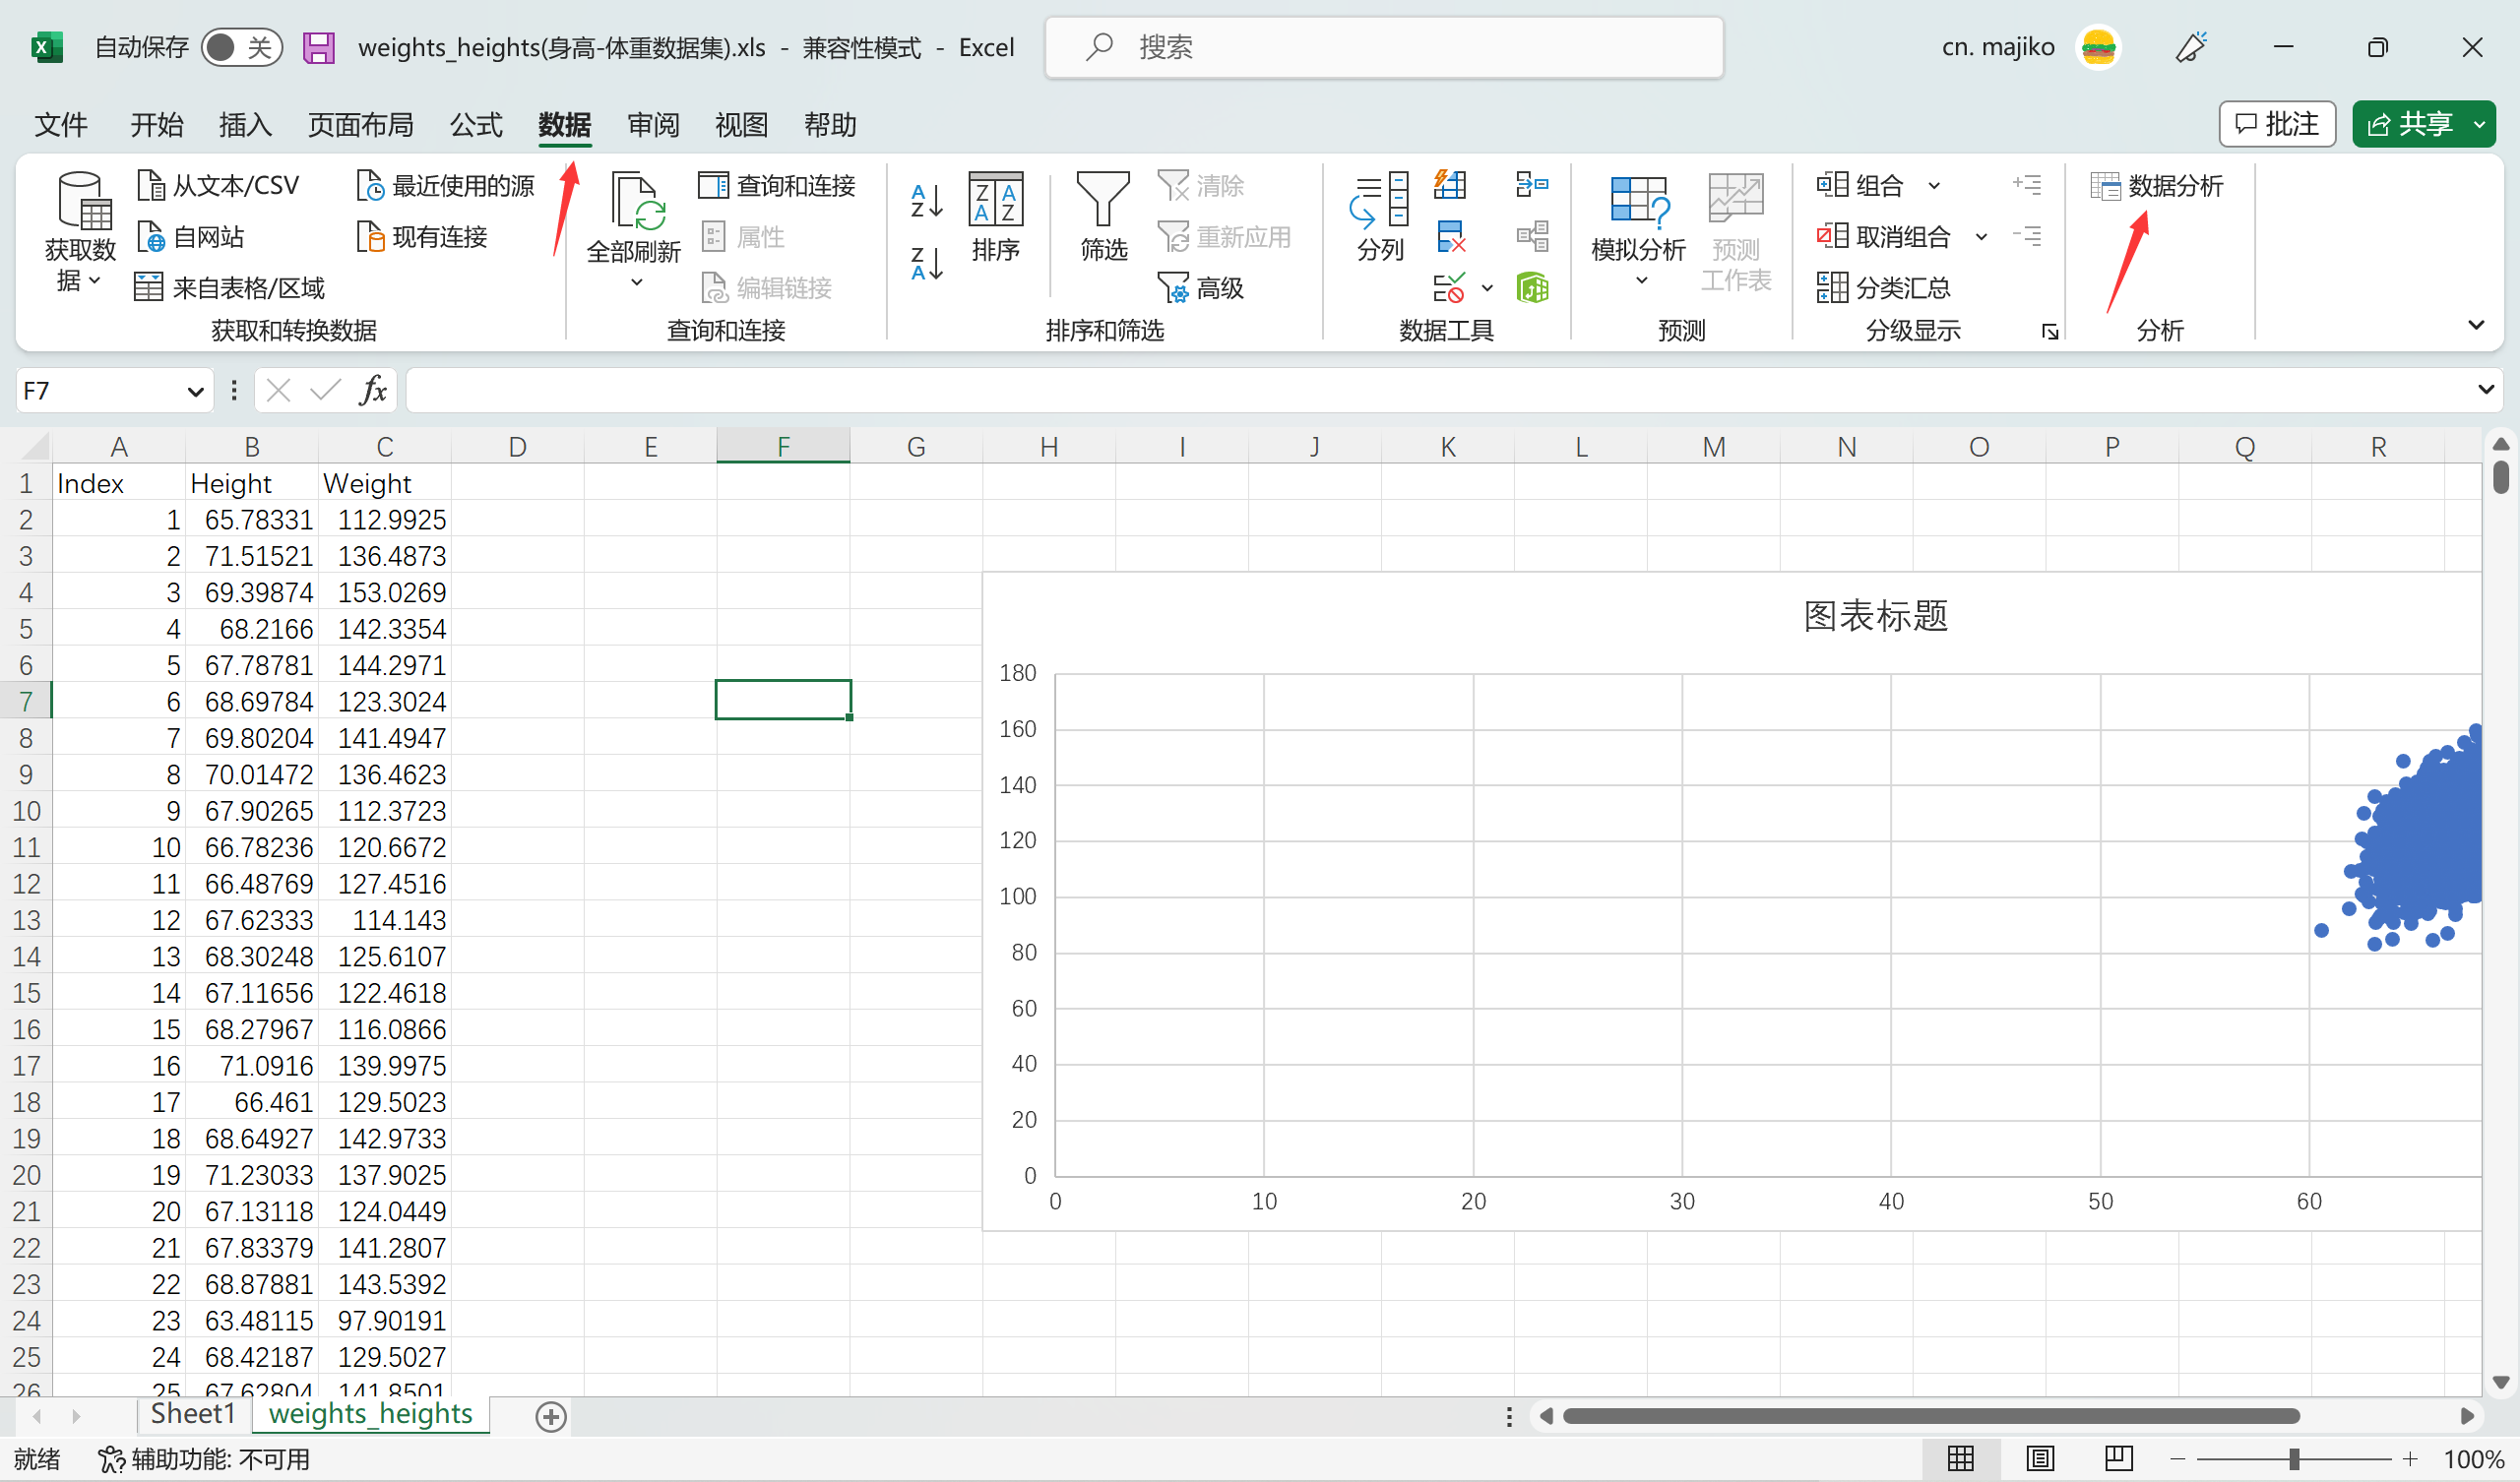Select the 图表标题 chart title
This screenshot has width=2520, height=1482.
(x=1875, y=616)
